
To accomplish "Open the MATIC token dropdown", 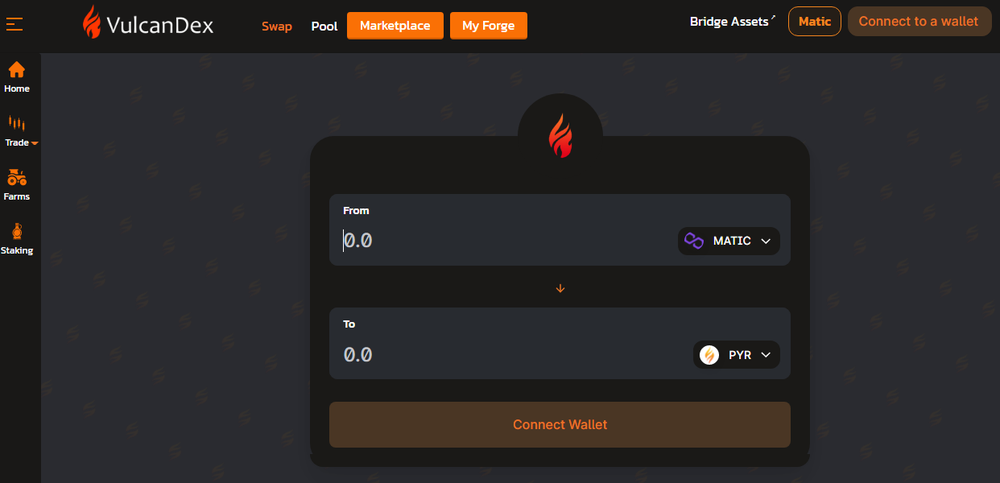I will tap(729, 241).
